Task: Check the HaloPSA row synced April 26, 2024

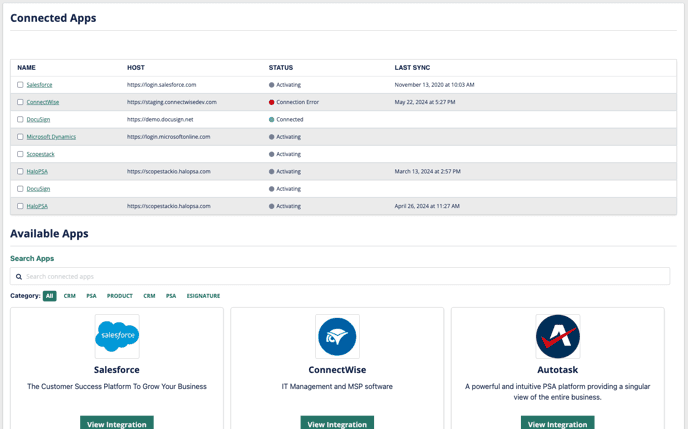Action: [20, 206]
